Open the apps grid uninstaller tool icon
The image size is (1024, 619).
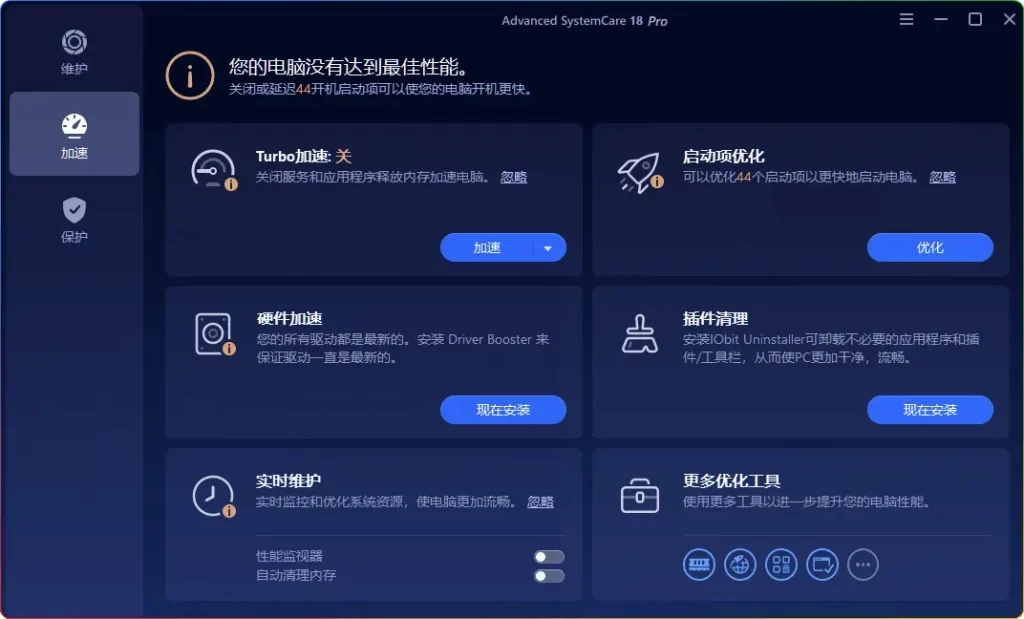pyautogui.click(x=781, y=564)
